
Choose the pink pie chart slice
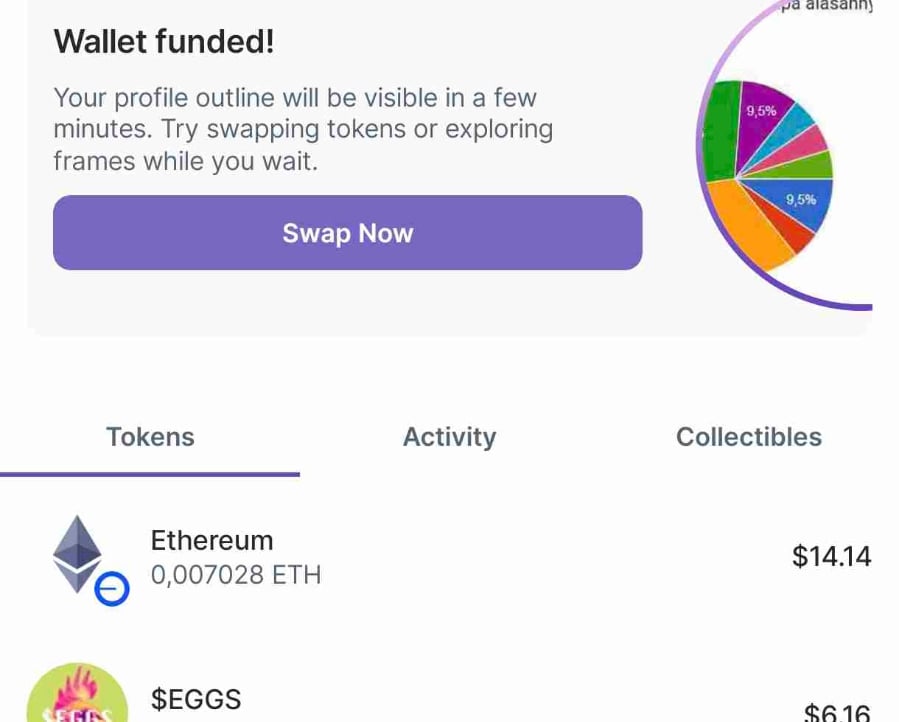click(x=806, y=141)
